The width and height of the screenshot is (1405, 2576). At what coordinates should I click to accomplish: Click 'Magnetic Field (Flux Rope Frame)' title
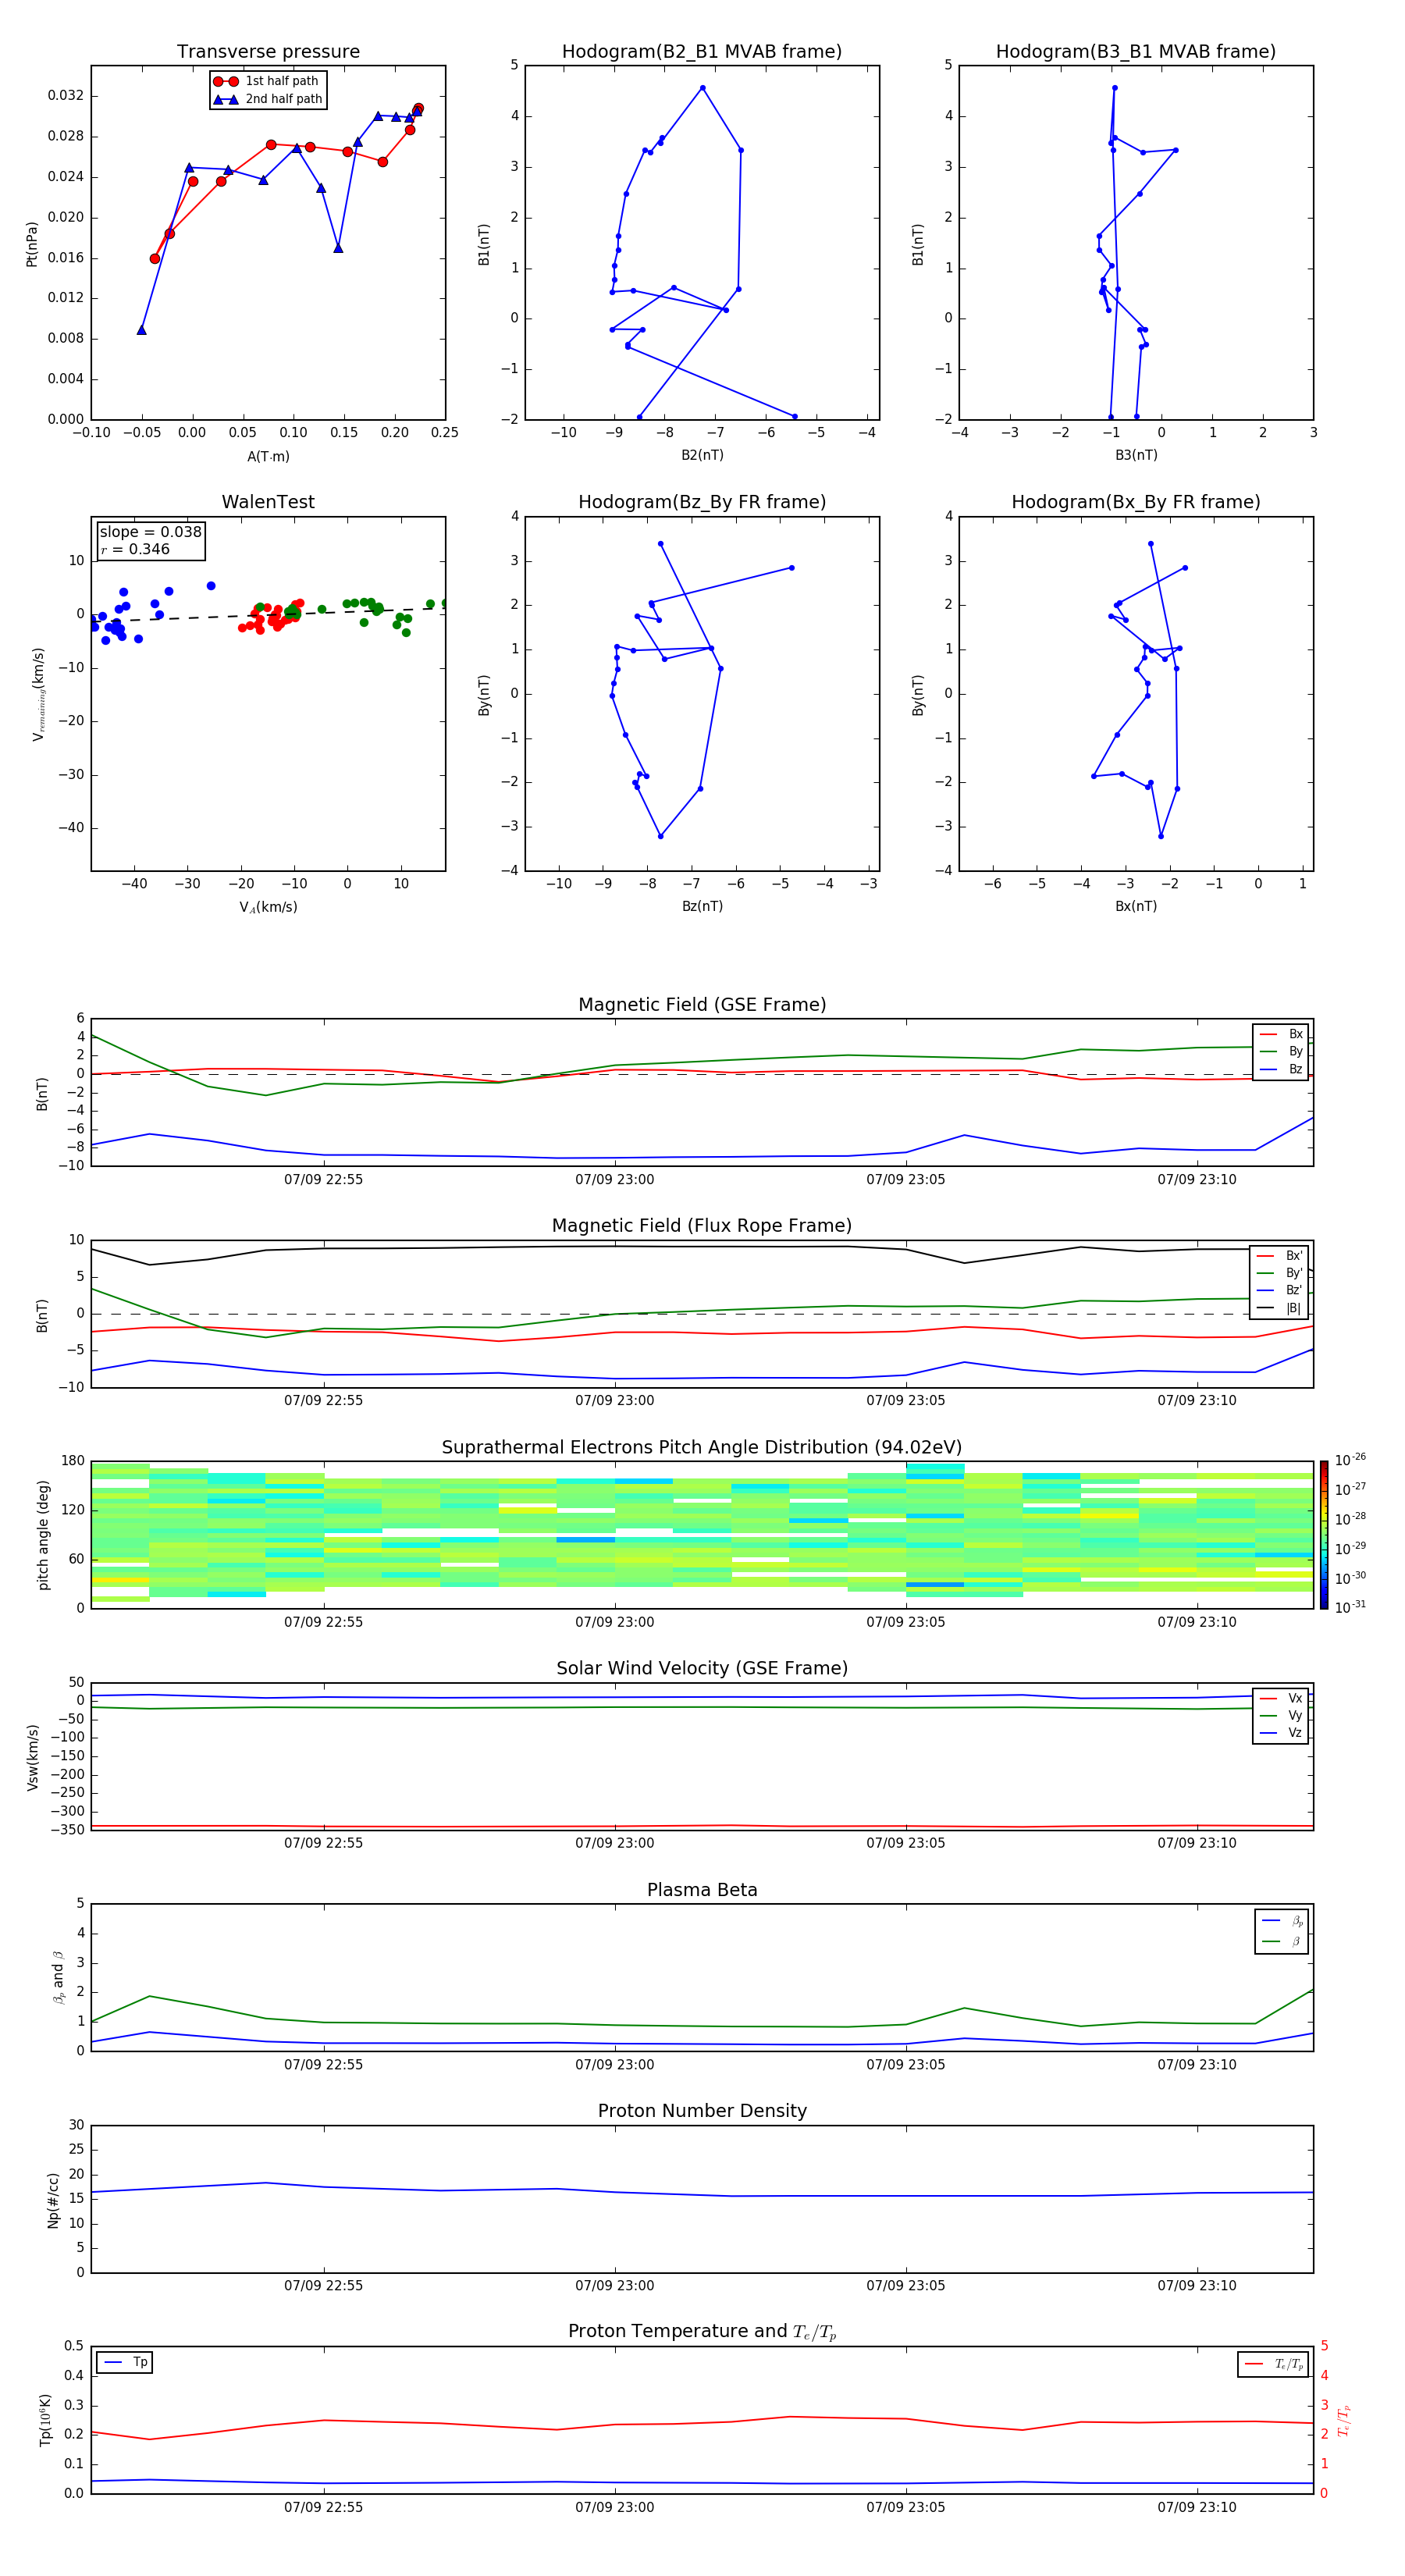pyautogui.click(x=702, y=1226)
